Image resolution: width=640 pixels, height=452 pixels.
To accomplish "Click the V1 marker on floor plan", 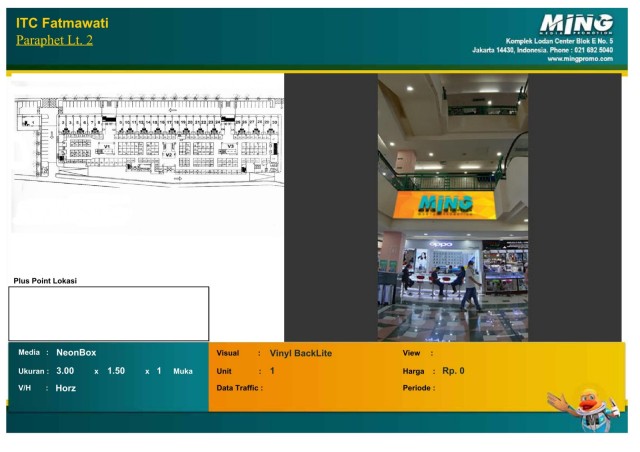I will [107, 146].
